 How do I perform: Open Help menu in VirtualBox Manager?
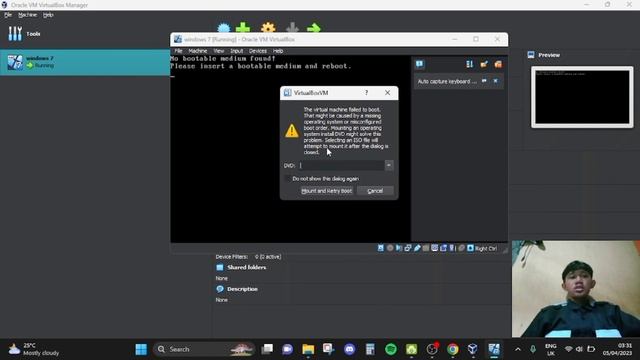point(48,15)
